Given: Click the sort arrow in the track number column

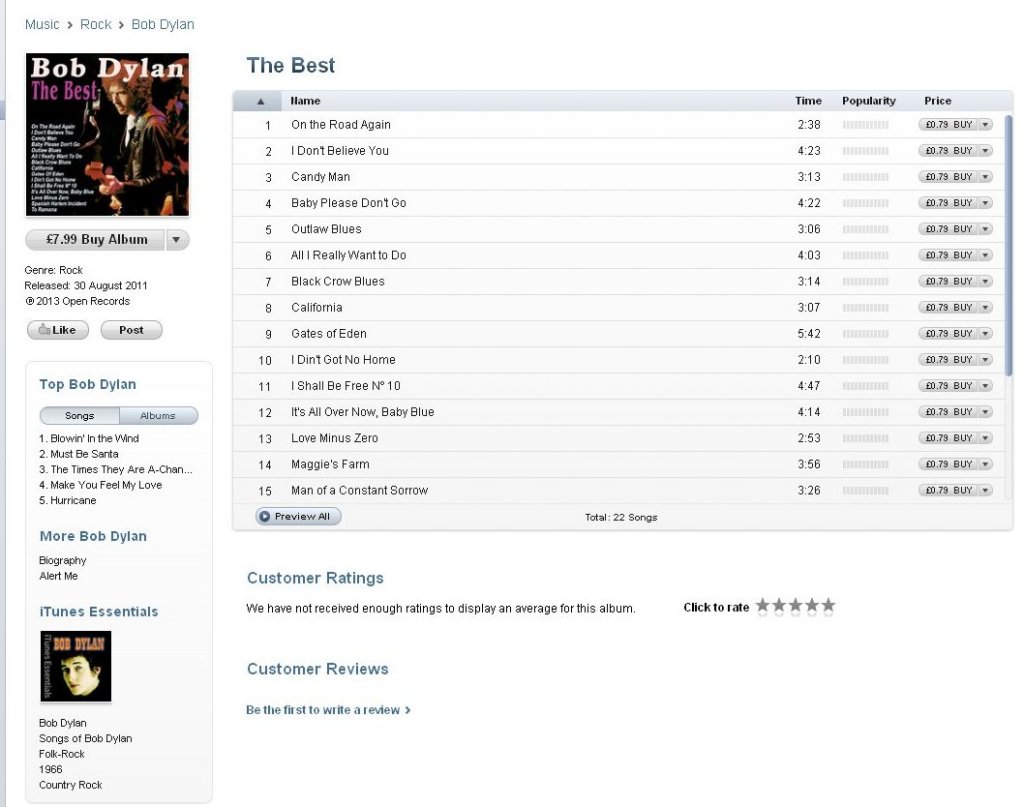Looking at the screenshot, I should coord(261,101).
